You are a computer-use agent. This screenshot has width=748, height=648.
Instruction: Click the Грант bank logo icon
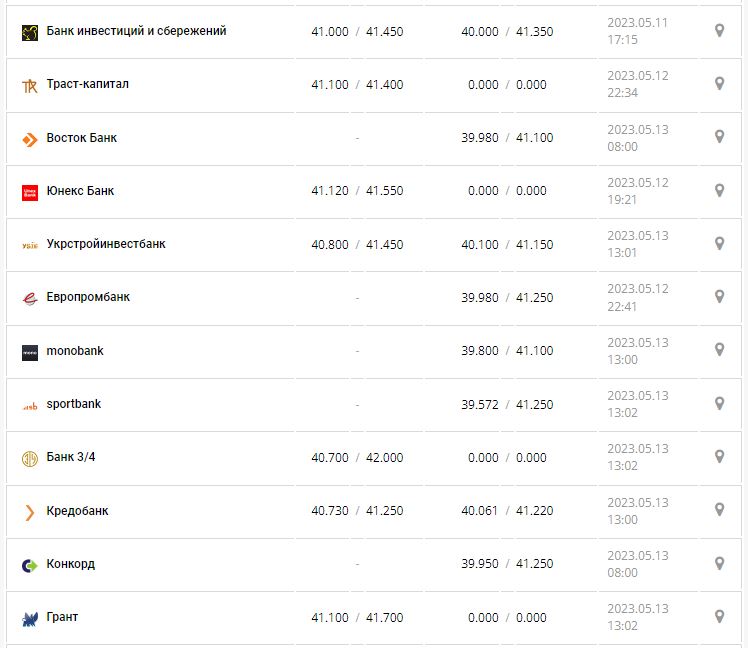pos(29,618)
